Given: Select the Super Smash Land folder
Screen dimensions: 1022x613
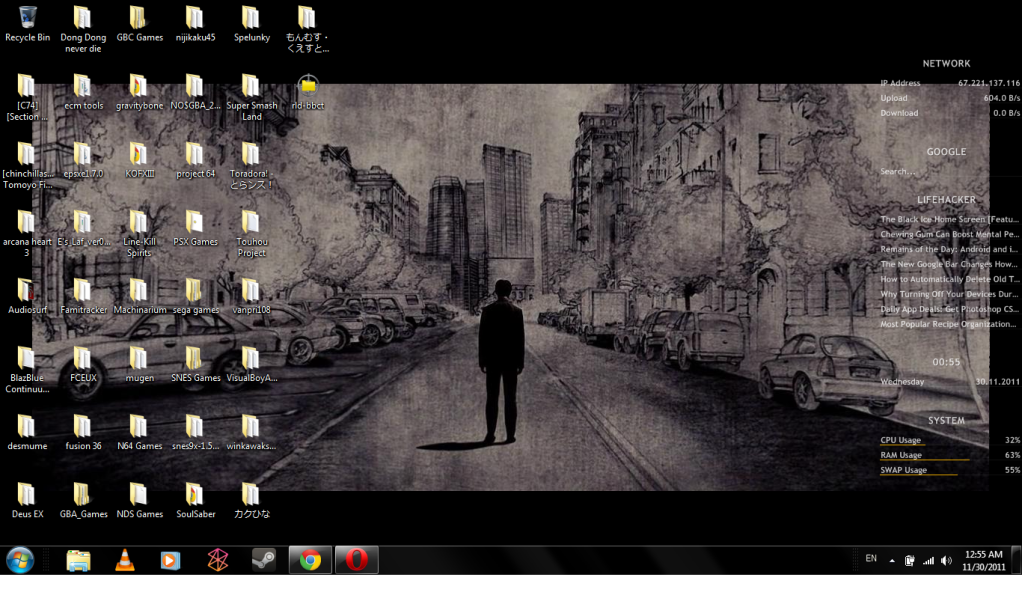Looking at the screenshot, I should click(252, 97).
